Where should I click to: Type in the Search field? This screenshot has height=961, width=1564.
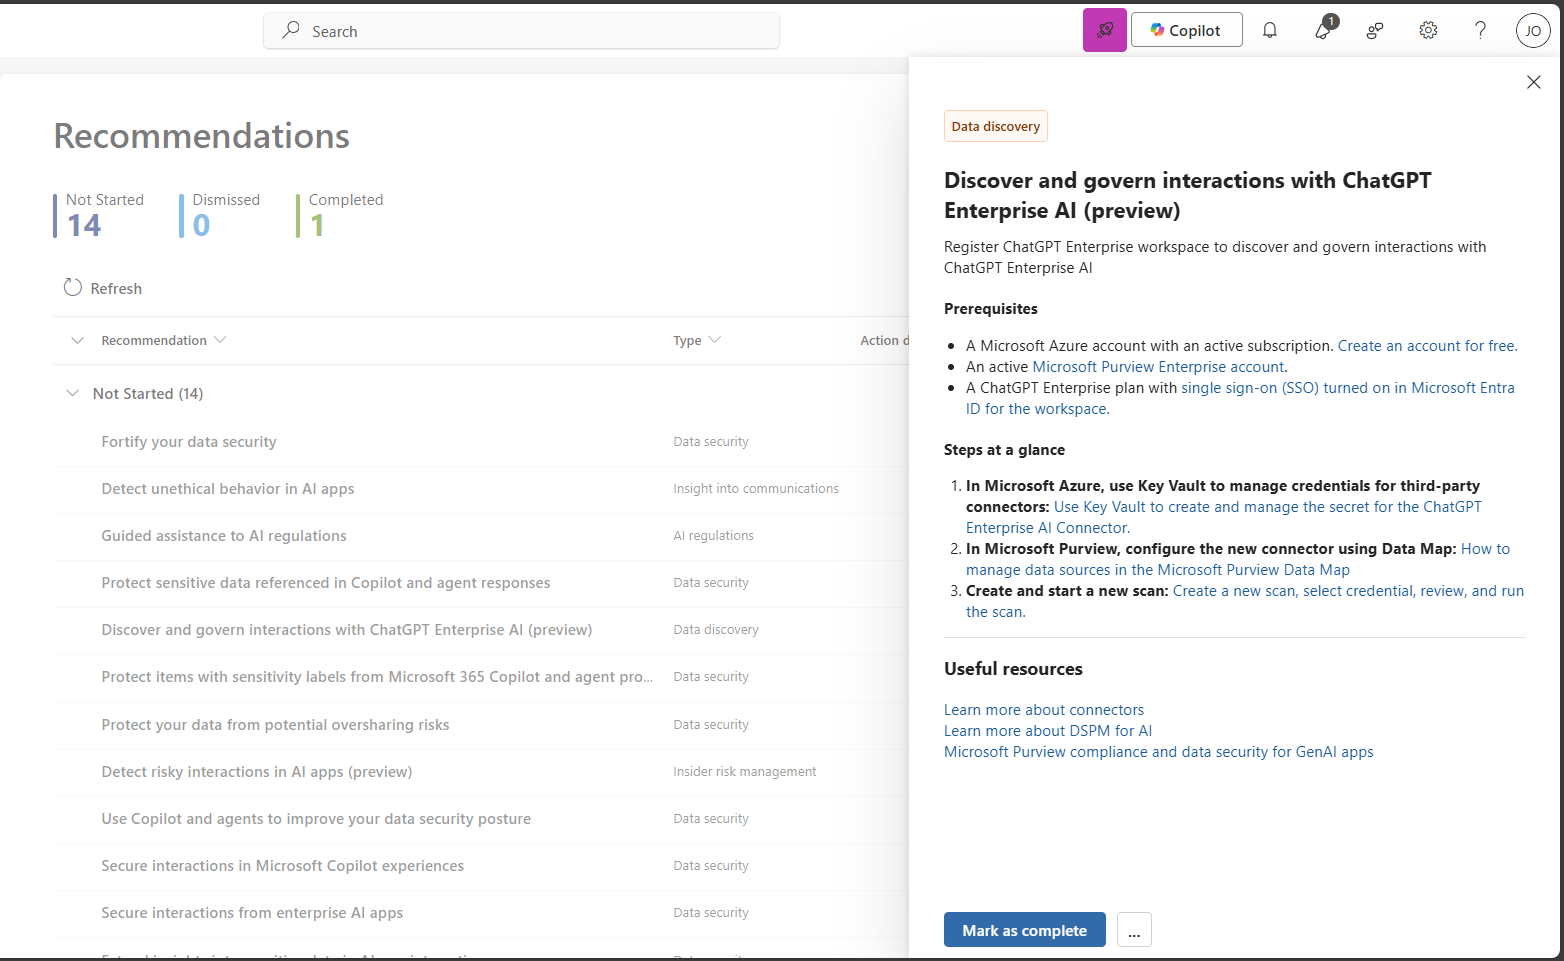pyautogui.click(x=522, y=30)
